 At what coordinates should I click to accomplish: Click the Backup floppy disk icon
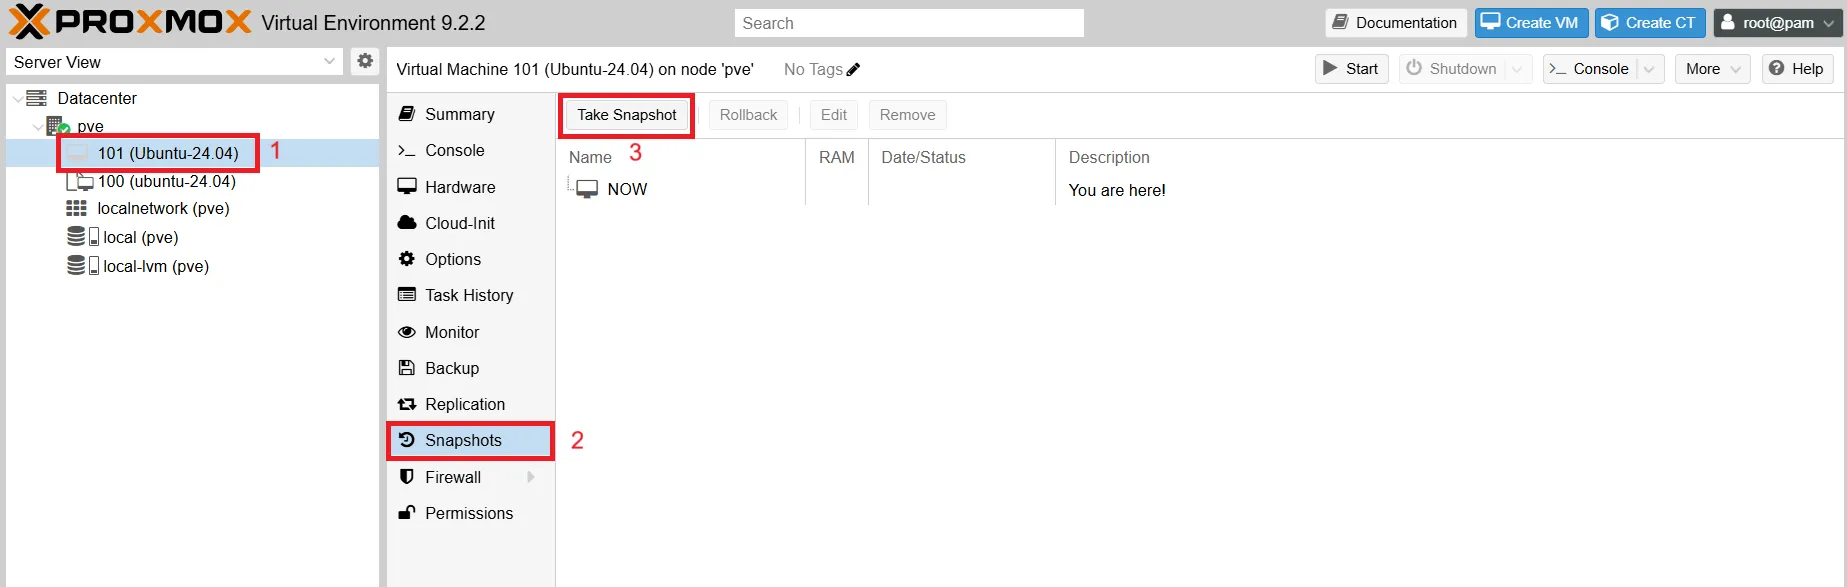pyautogui.click(x=407, y=368)
